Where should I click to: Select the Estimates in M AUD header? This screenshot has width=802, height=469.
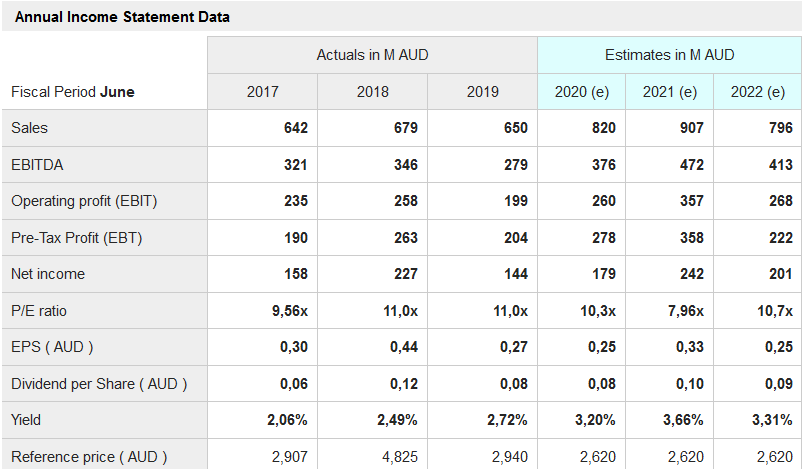pyautogui.click(x=669, y=55)
